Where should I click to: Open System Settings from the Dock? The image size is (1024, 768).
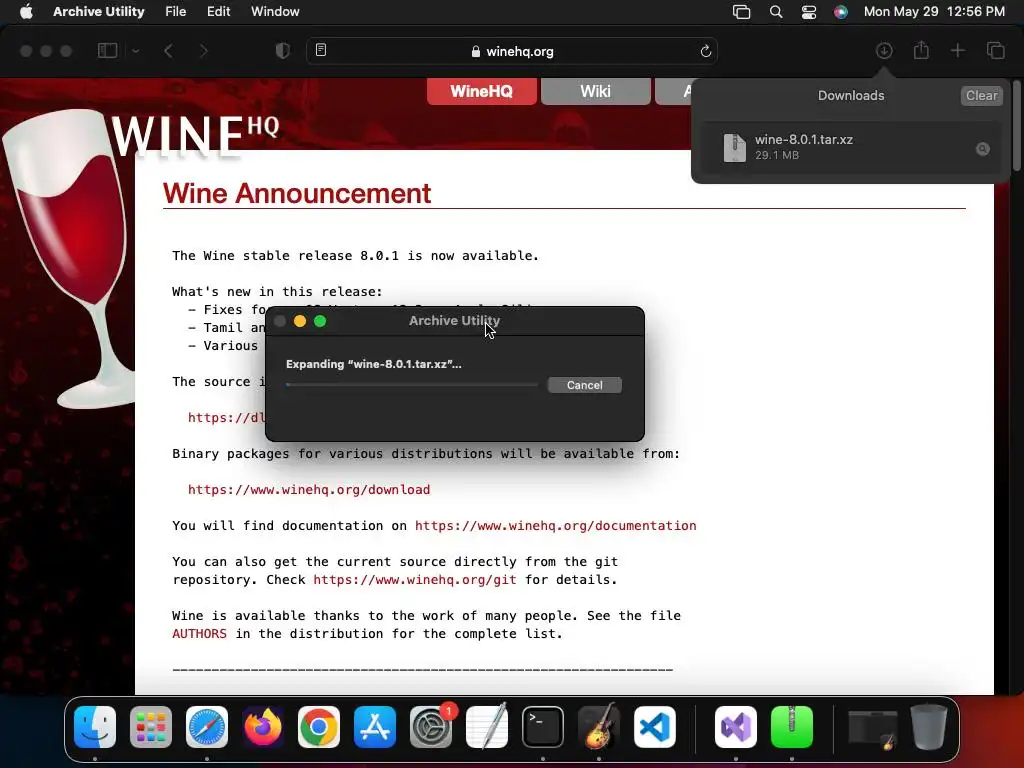click(x=431, y=727)
